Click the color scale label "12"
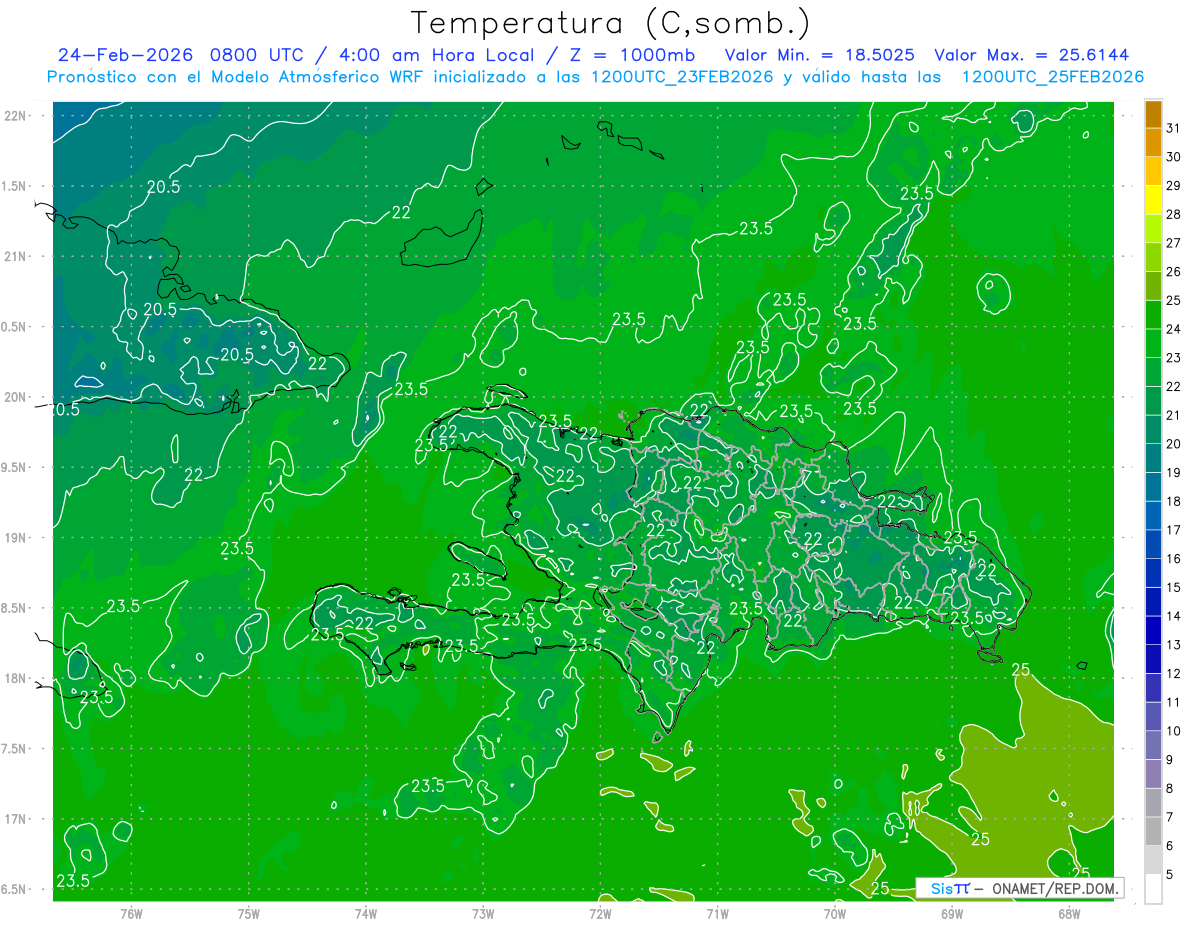 click(x=1173, y=674)
